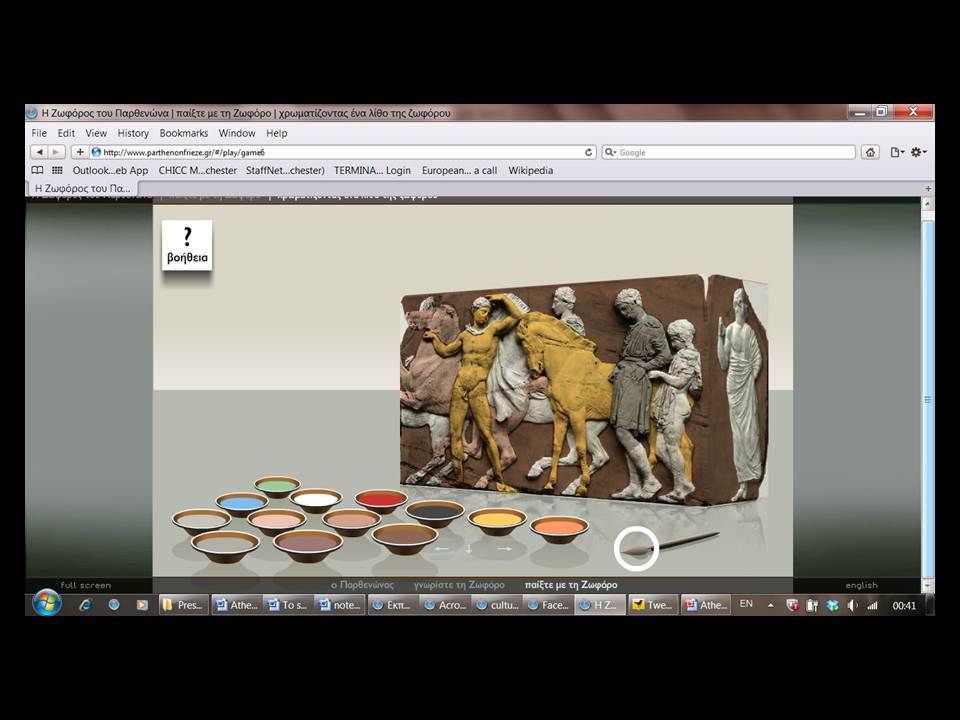Open the γνωρίστε τη Ζωφόρο section
Viewport: 960px width, 720px height.
459,585
